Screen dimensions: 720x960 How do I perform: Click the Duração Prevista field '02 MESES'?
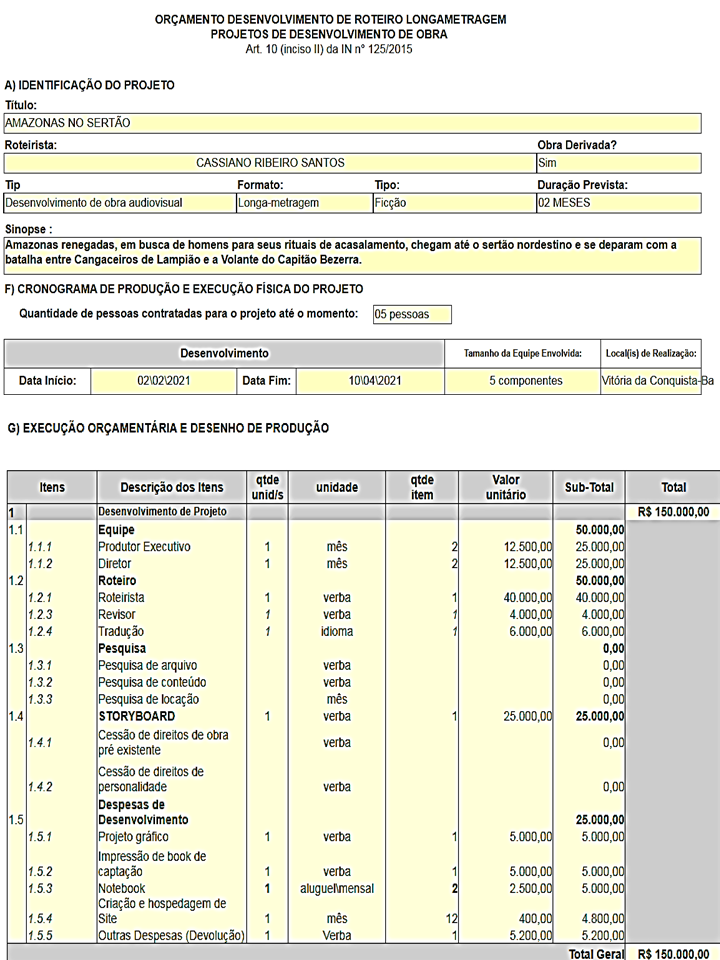pos(619,203)
